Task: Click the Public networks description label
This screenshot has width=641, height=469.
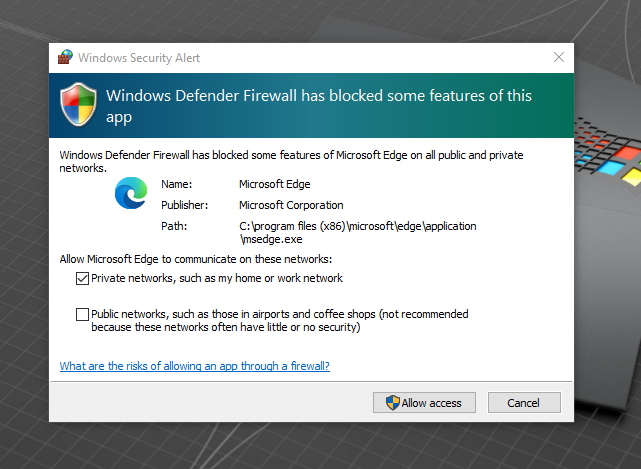Action: 280,321
